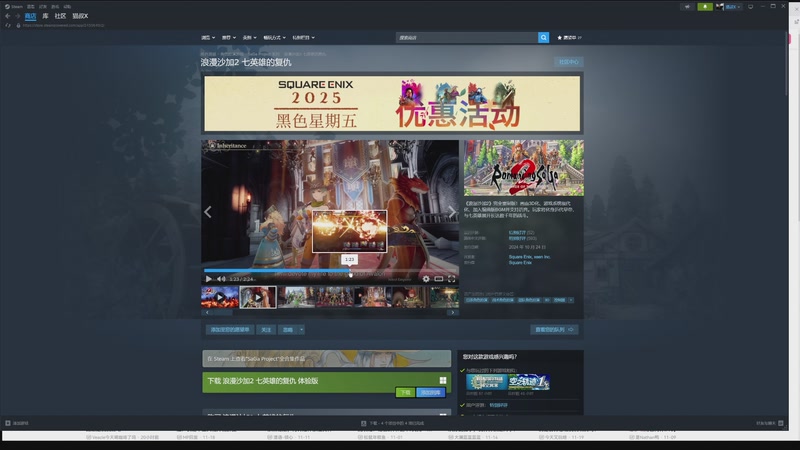Click the Windows platform icon on the demo banner
The width and height of the screenshot is (800, 450).
(x=443, y=380)
